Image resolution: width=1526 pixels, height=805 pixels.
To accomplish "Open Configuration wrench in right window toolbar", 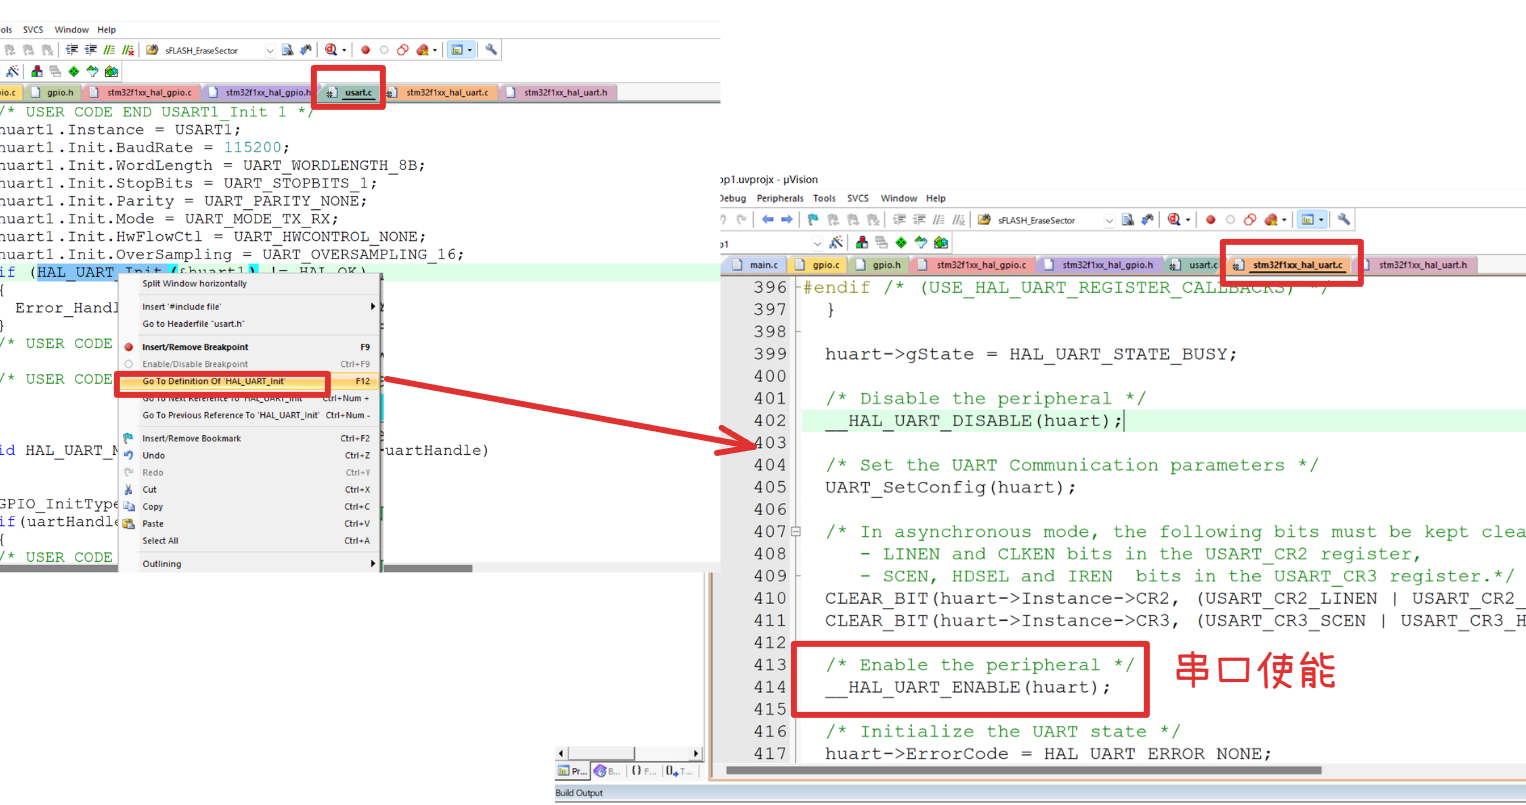I will (1344, 219).
